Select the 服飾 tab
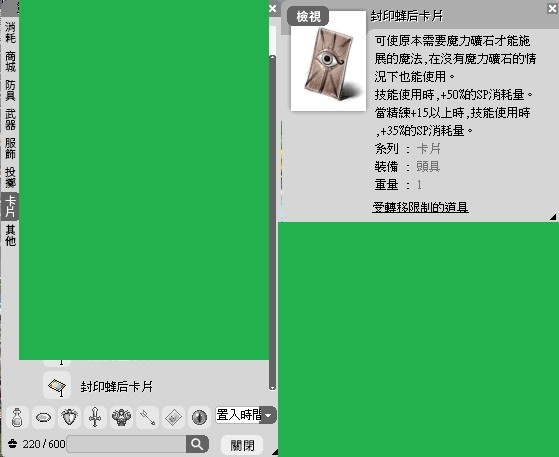Viewport: 559px width, 457px height. point(10,148)
